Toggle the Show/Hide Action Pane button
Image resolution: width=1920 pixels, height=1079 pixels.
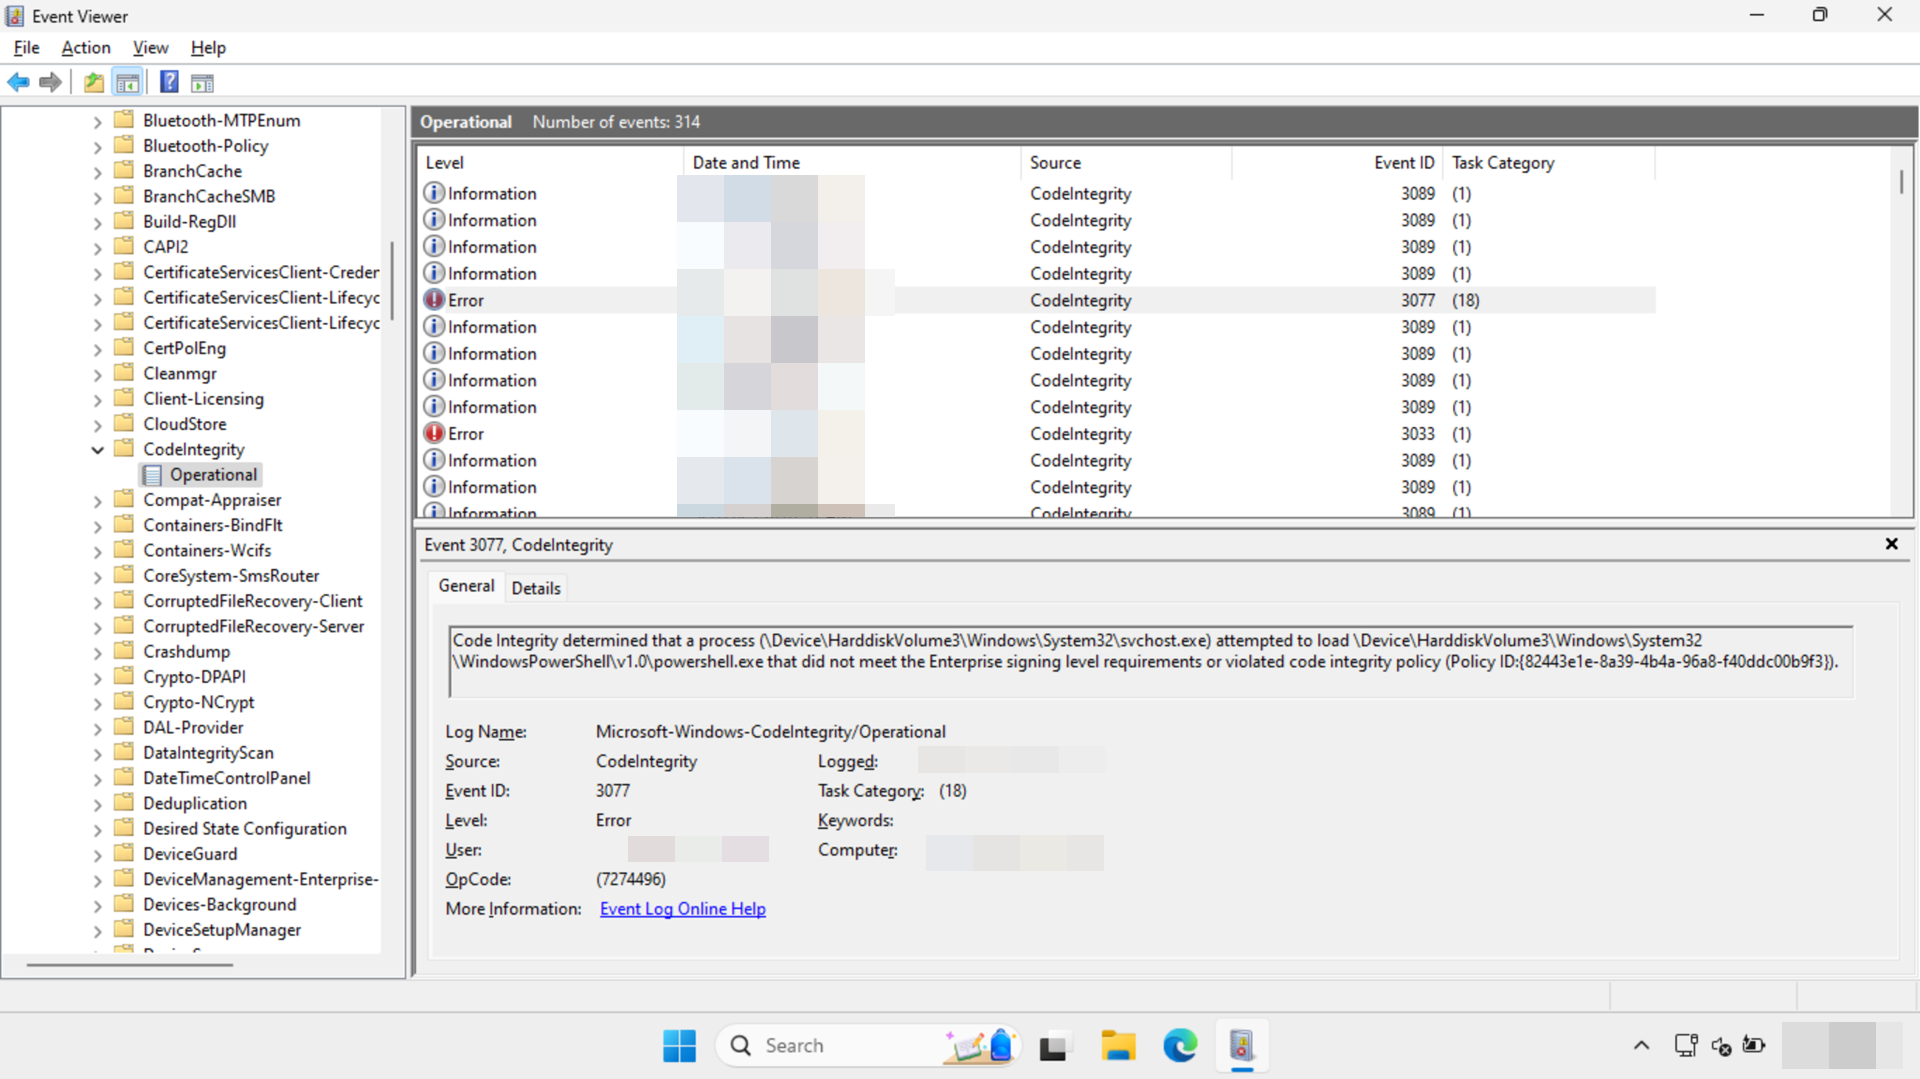click(202, 82)
